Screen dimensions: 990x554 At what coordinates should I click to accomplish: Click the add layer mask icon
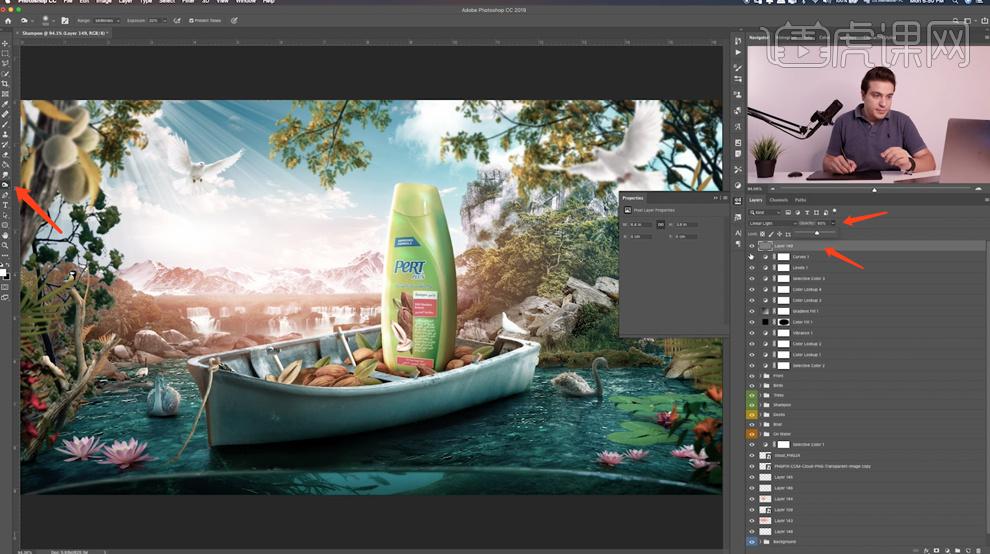(x=936, y=550)
